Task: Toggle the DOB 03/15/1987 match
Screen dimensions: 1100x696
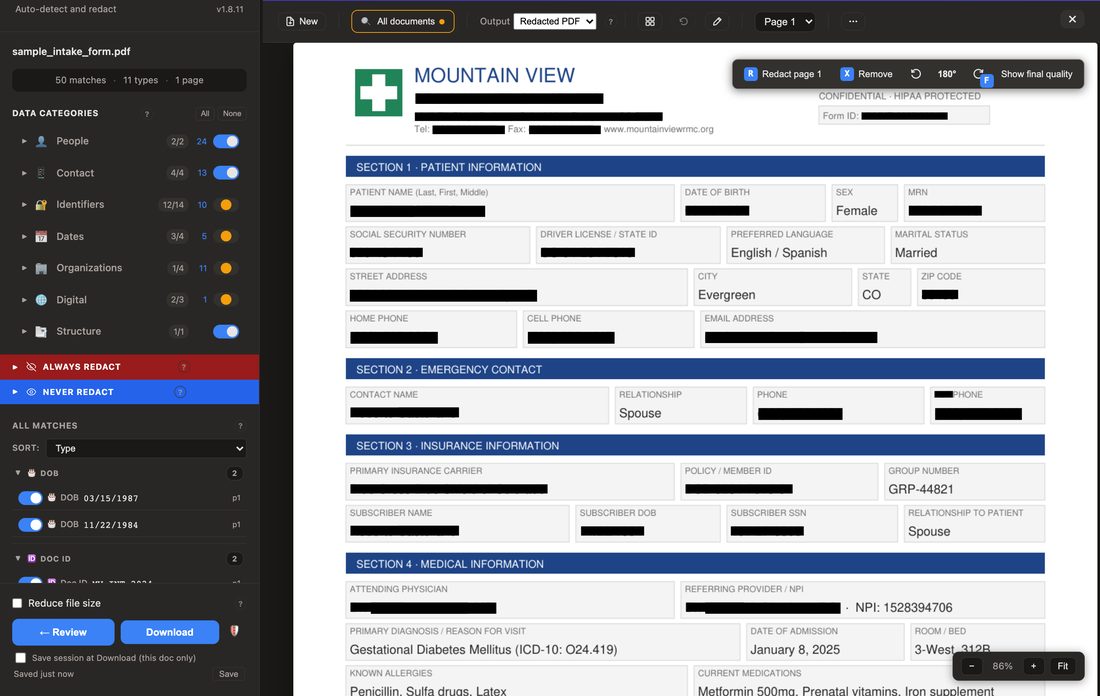Action: (30, 498)
